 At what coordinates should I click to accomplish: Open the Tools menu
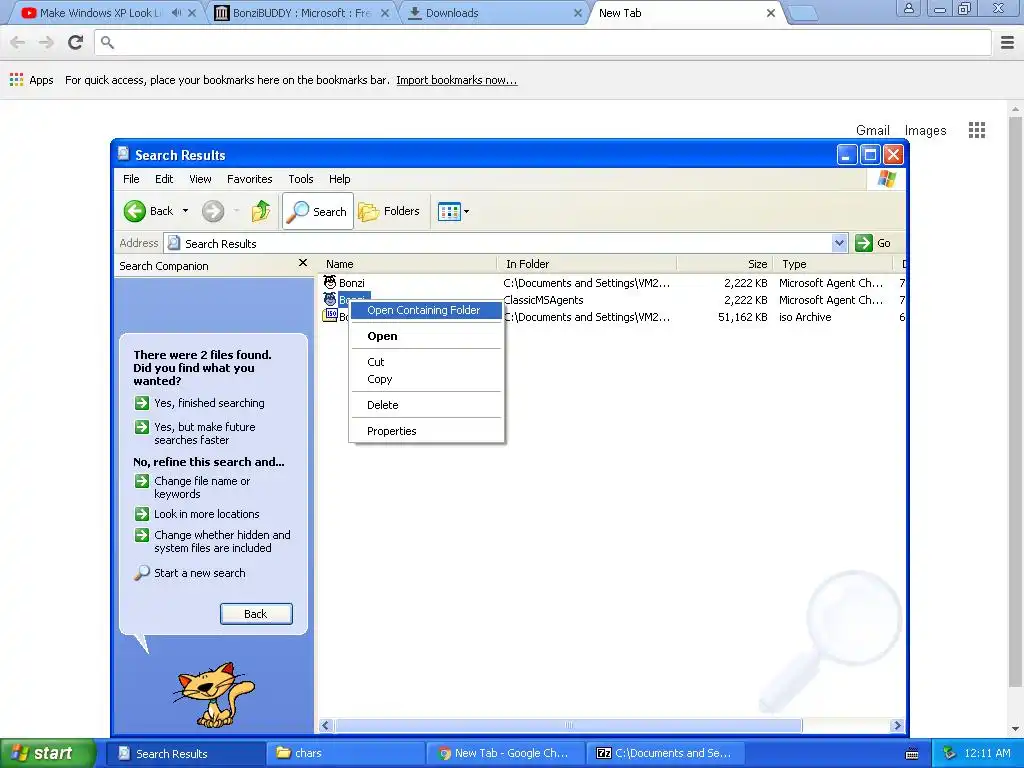pos(300,179)
